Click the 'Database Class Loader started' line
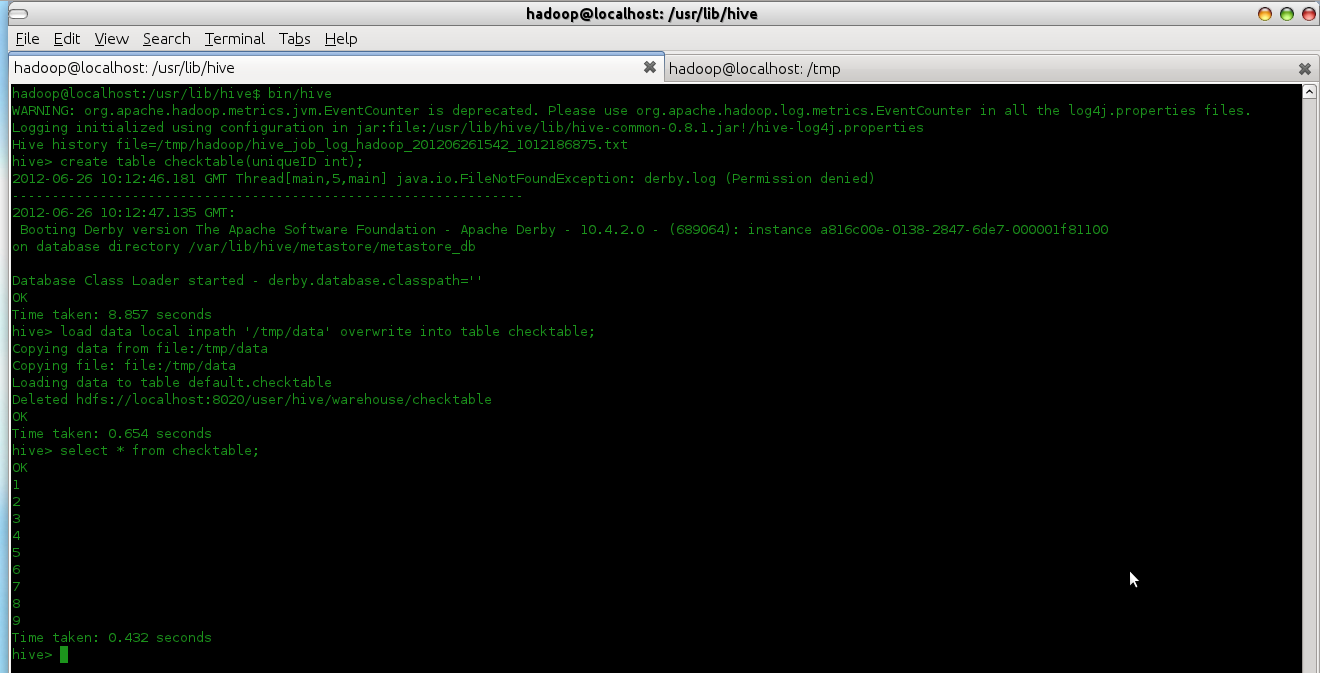 click(247, 281)
